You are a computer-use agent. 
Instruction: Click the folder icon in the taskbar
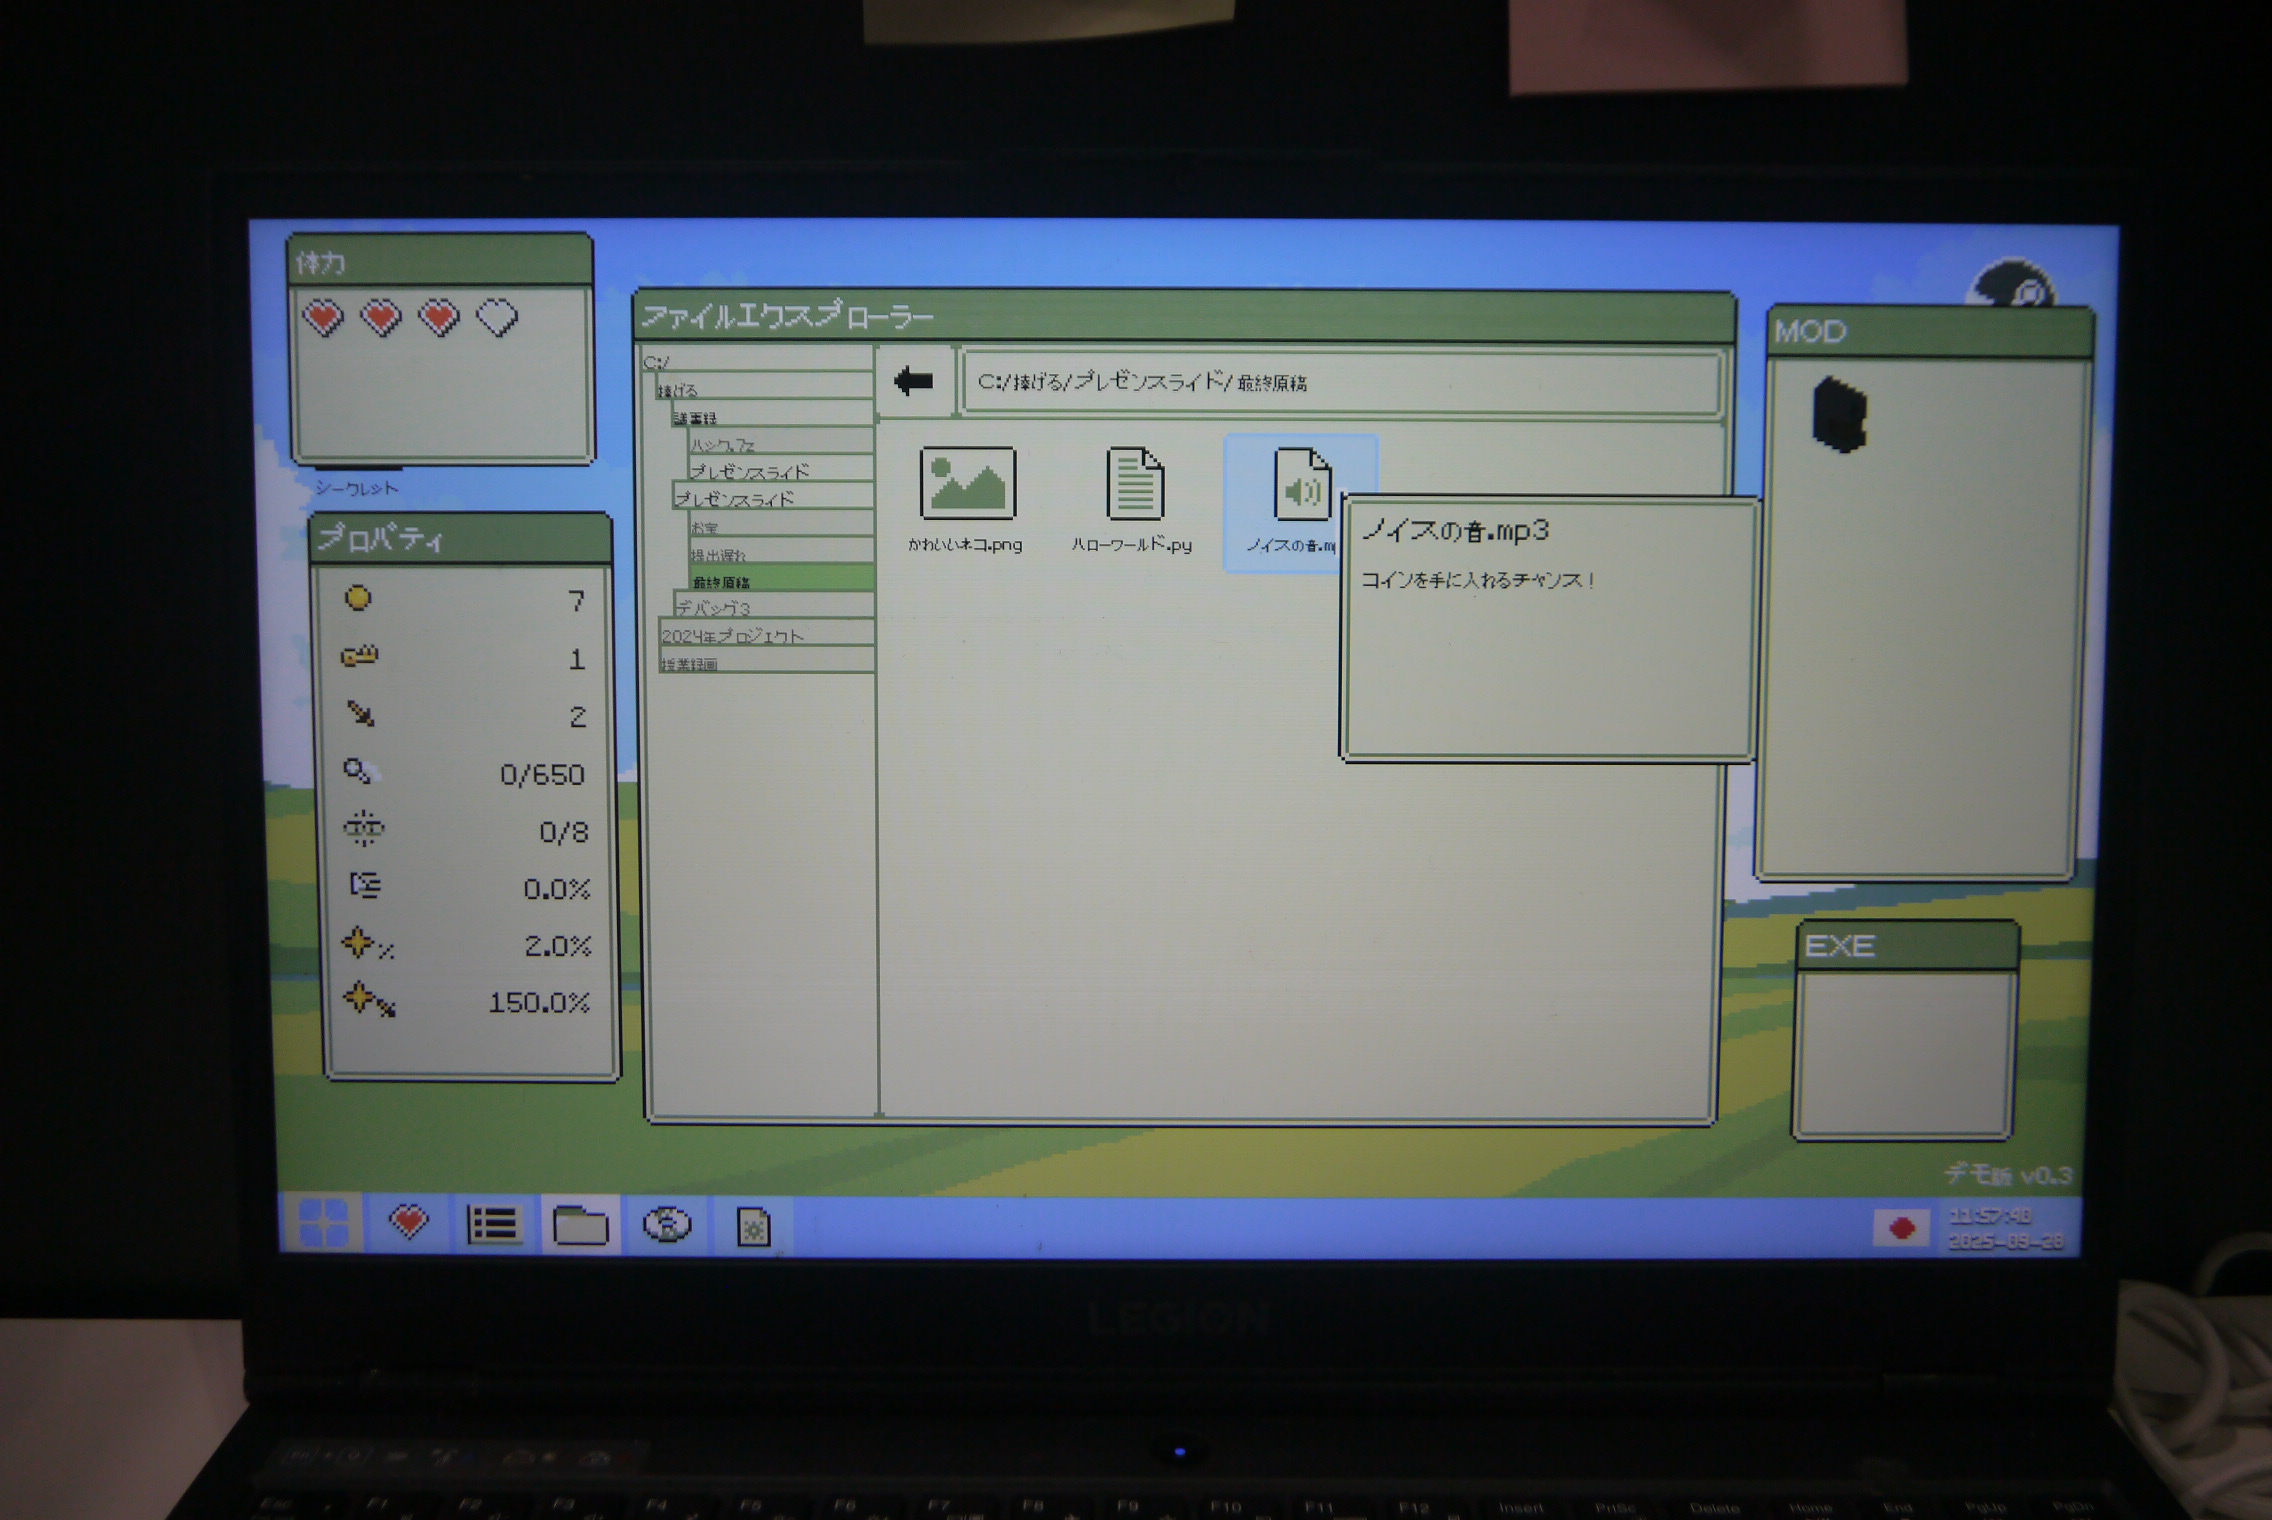click(580, 1225)
